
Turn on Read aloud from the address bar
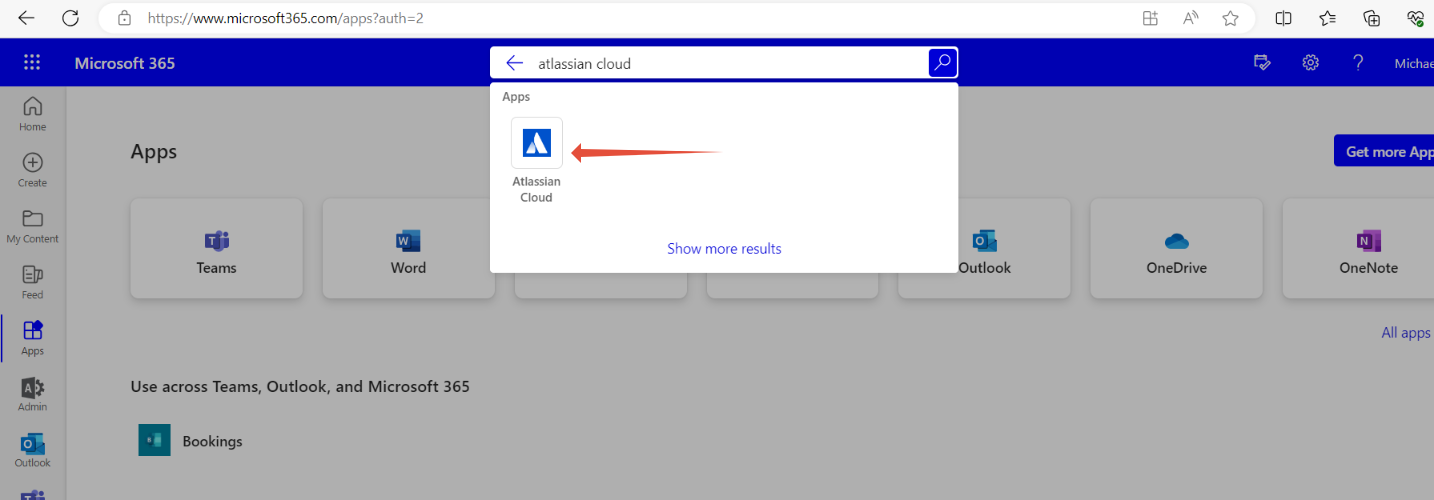[1190, 18]
